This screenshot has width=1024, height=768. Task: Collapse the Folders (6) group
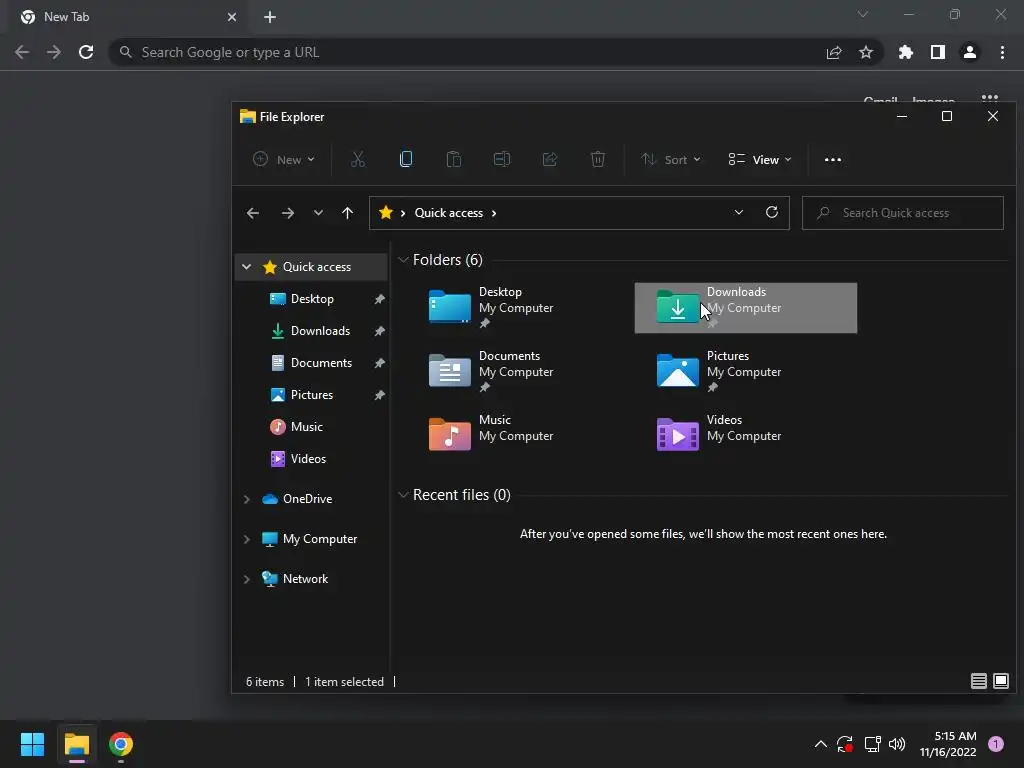pos(403,260)
